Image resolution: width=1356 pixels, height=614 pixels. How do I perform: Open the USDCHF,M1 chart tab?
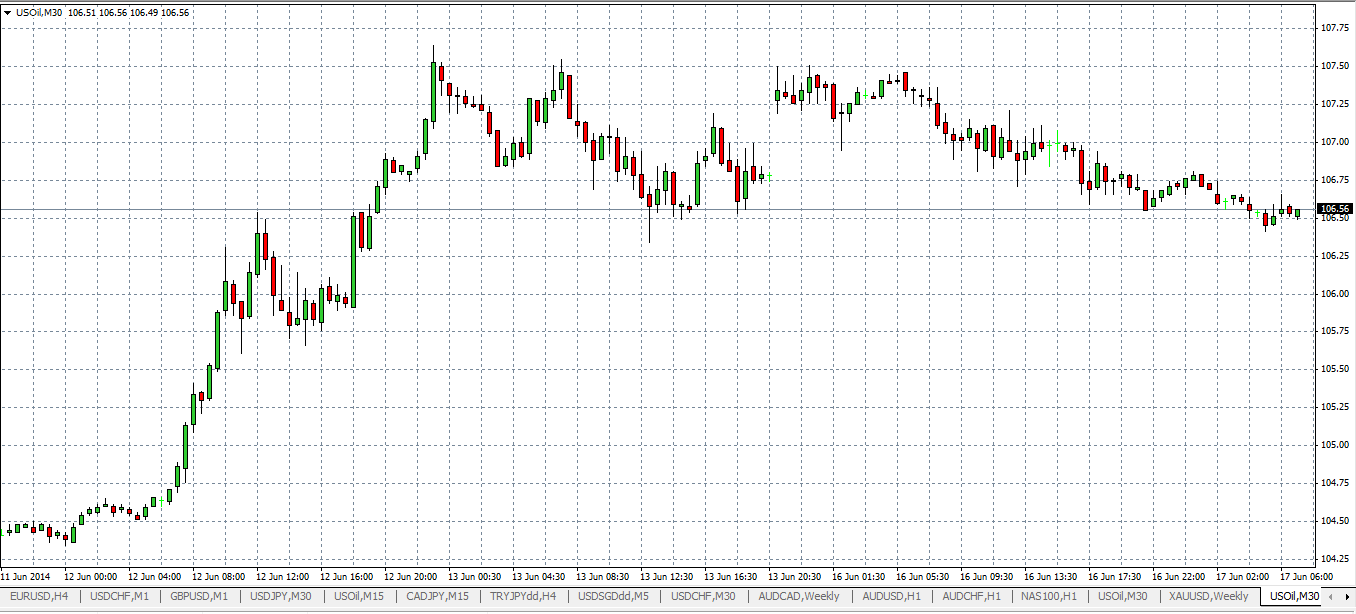coord(120,596)
